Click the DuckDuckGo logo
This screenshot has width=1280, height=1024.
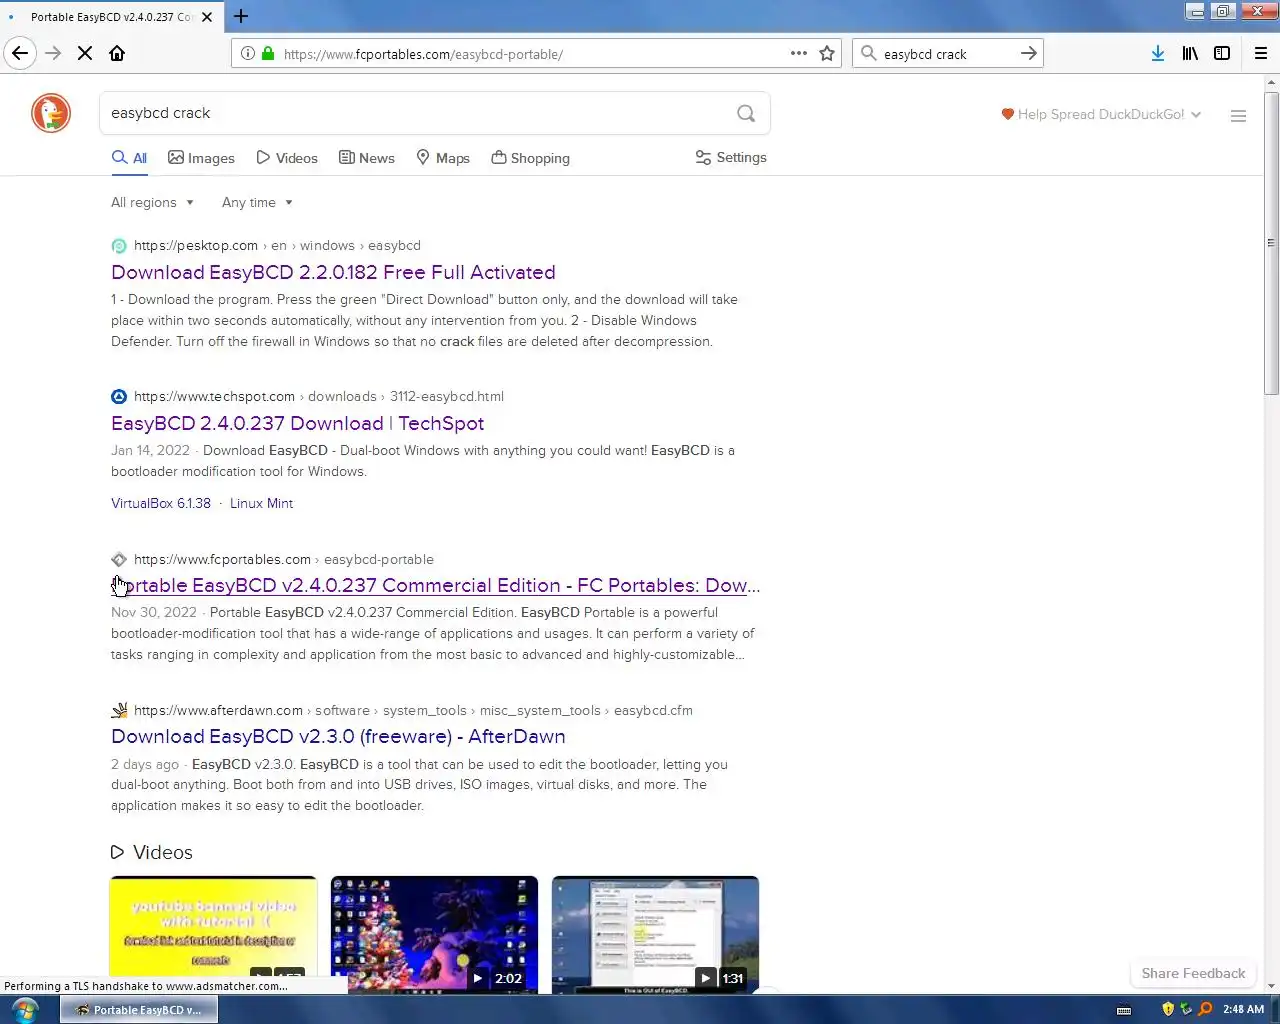(51, 113)
